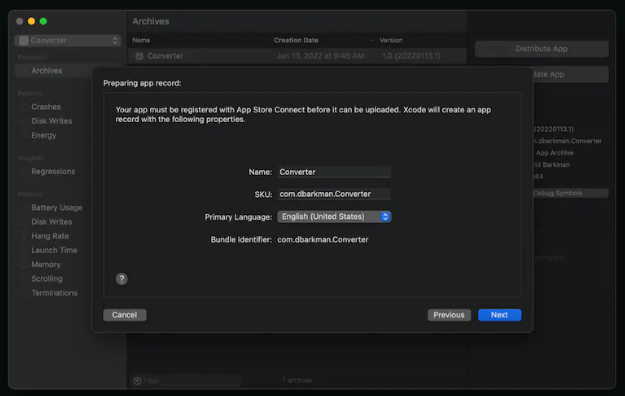Image resolution: width=625 pixels, height=396 pixels.
Task: Open Launch Time metrics
Action: (x=54, y=250)
